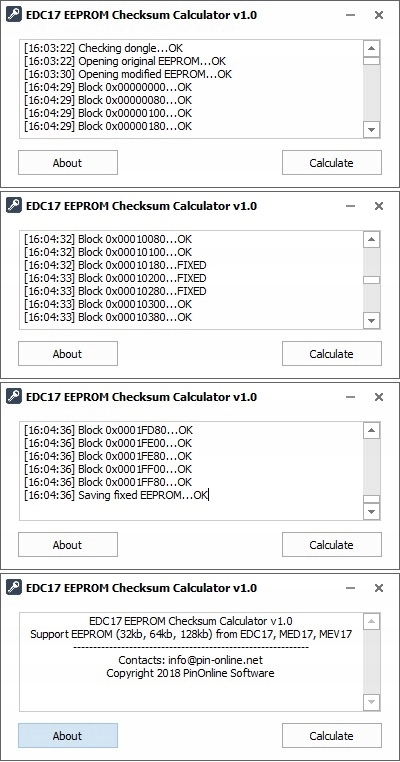Click the scroll-up arrow in the copyright info box
This screenshot has height=762, width=400.
(x=371, y=621)
